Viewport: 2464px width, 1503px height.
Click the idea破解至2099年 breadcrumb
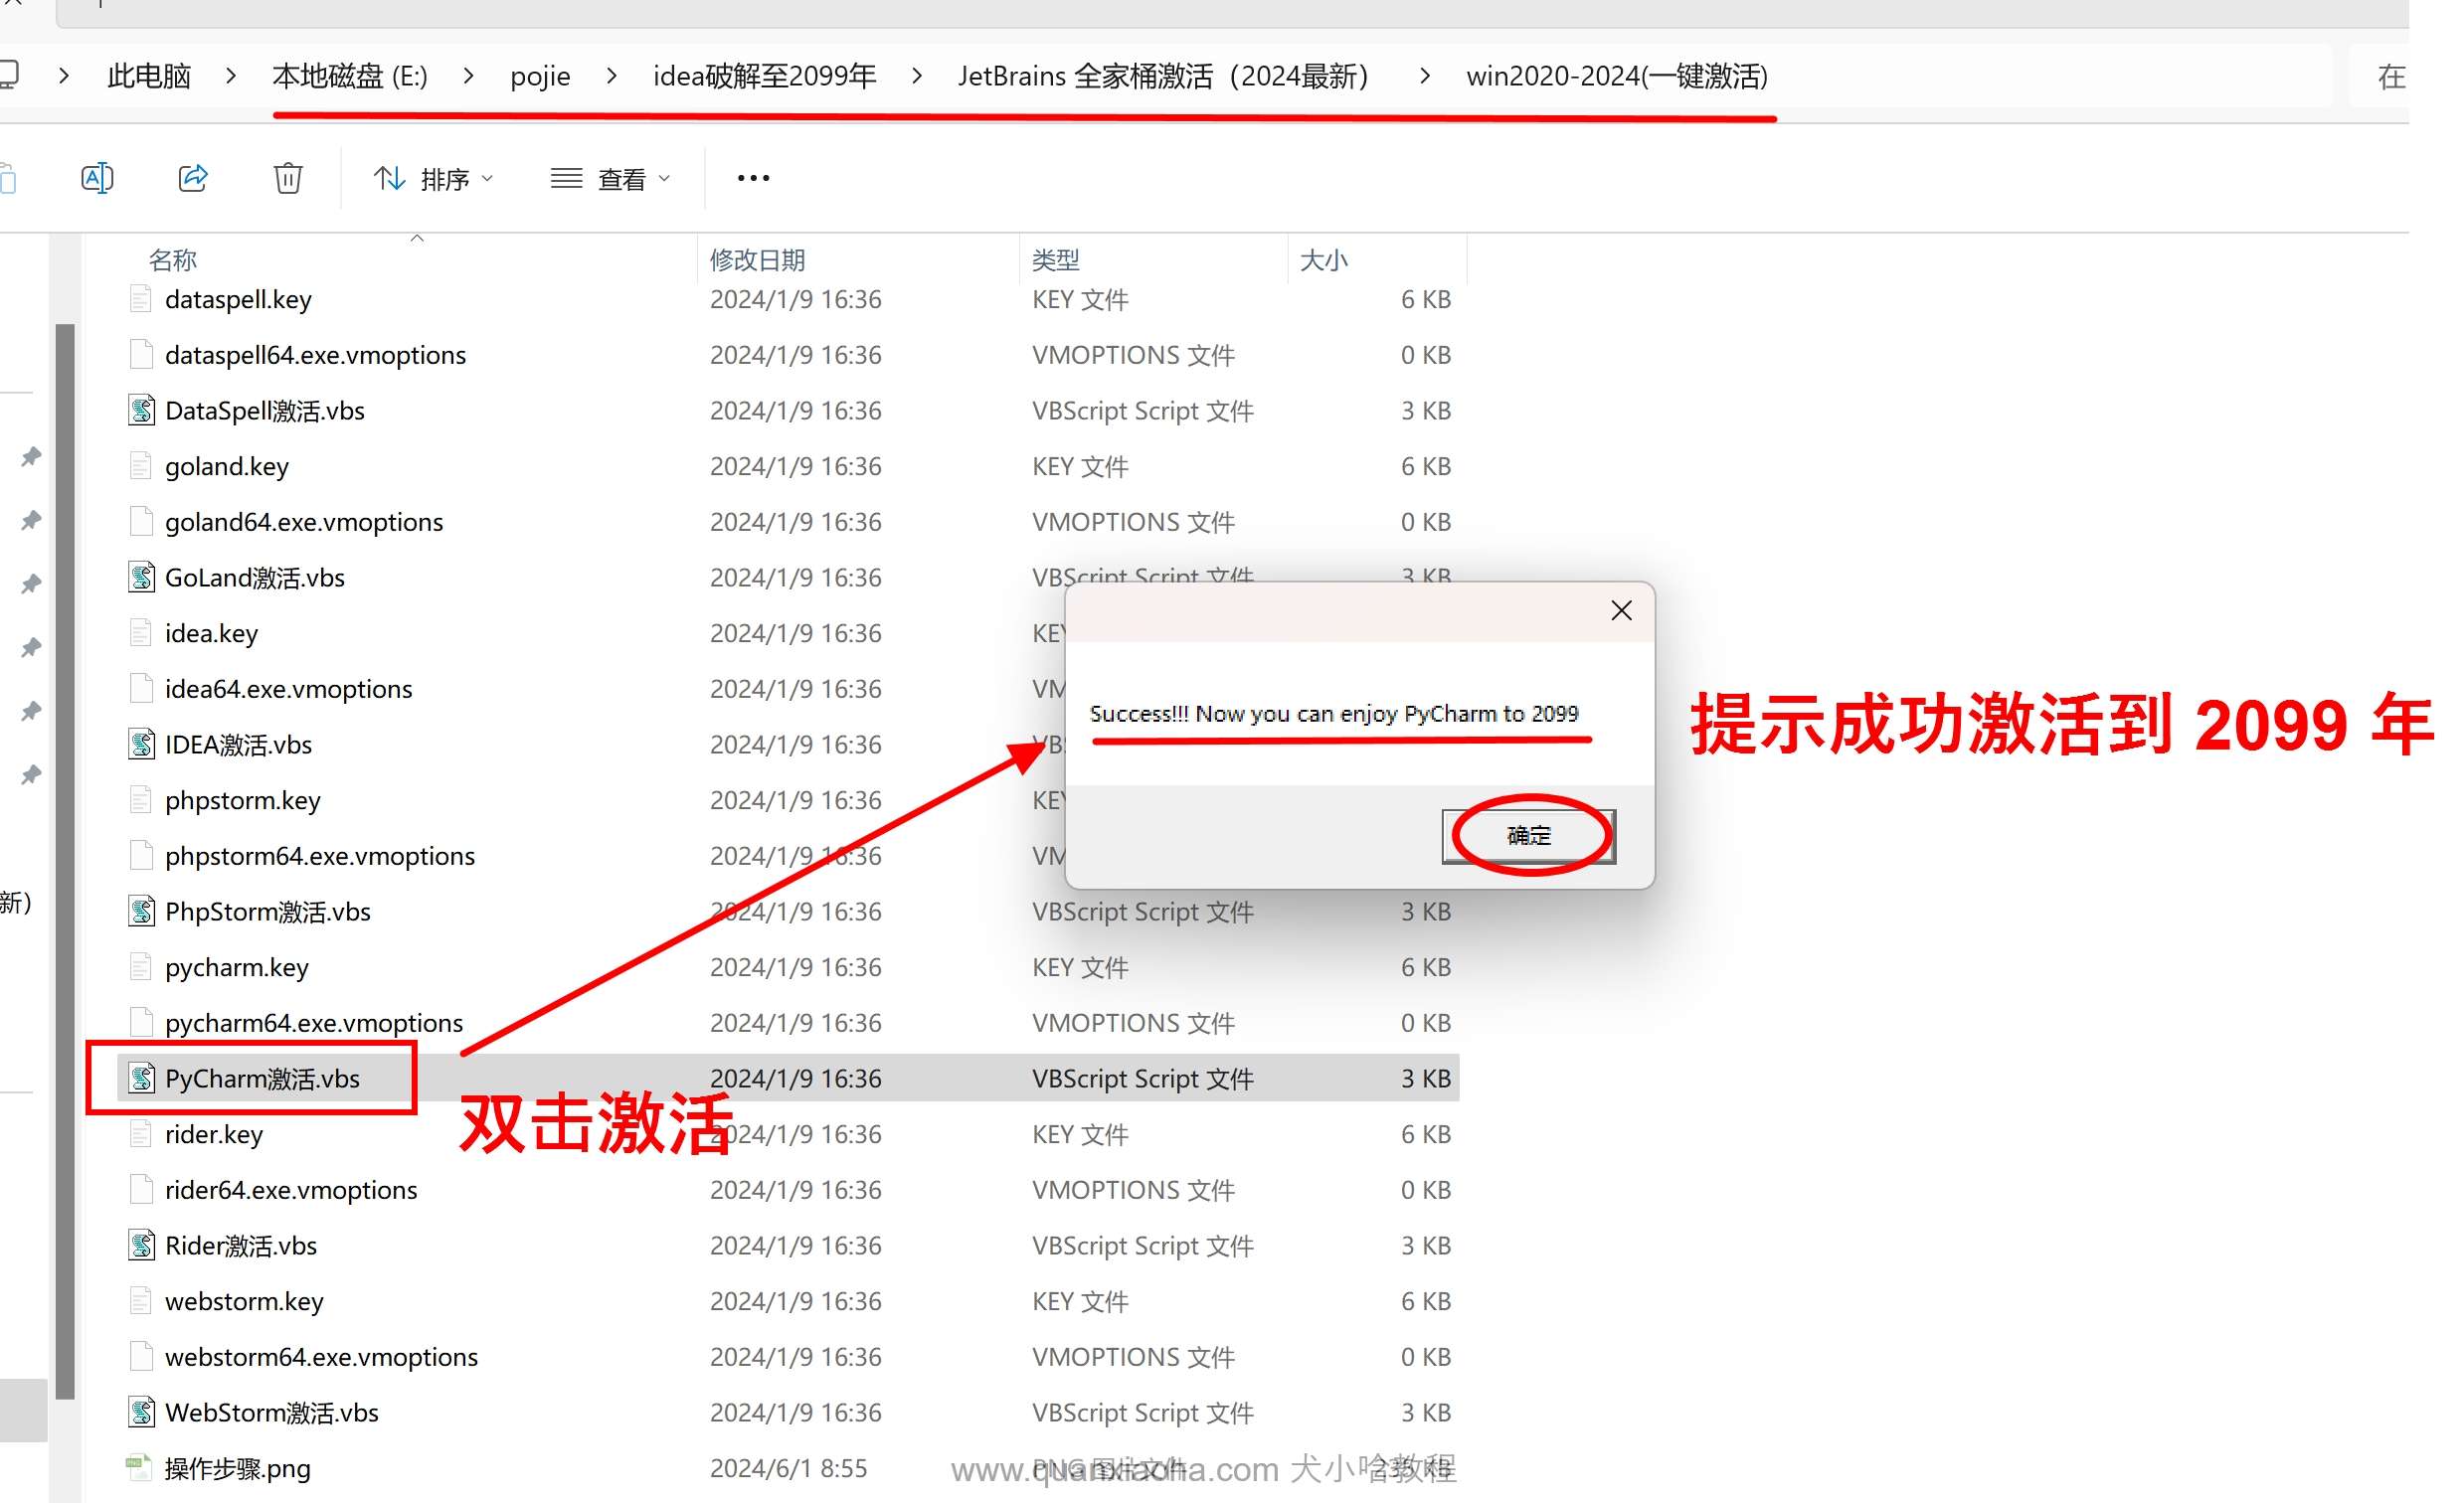pos(765,76)
